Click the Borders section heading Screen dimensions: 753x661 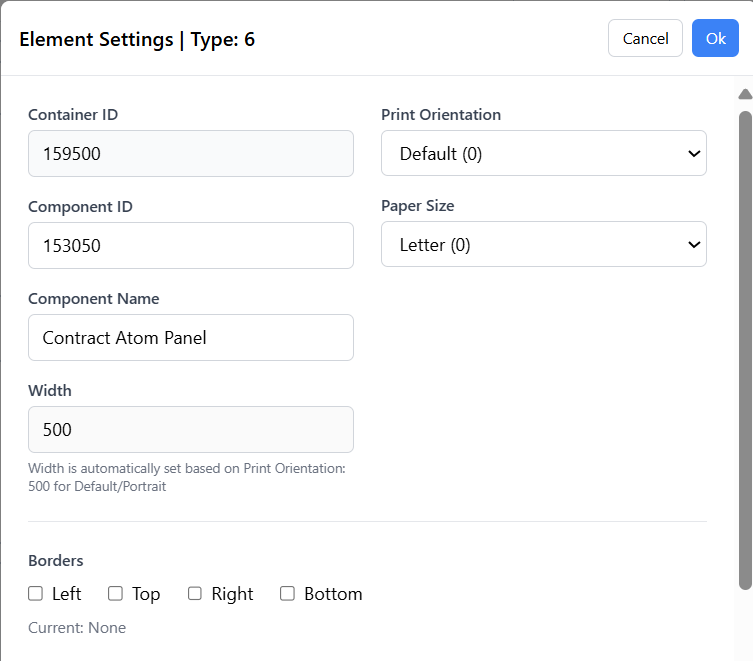coord(56,560)
